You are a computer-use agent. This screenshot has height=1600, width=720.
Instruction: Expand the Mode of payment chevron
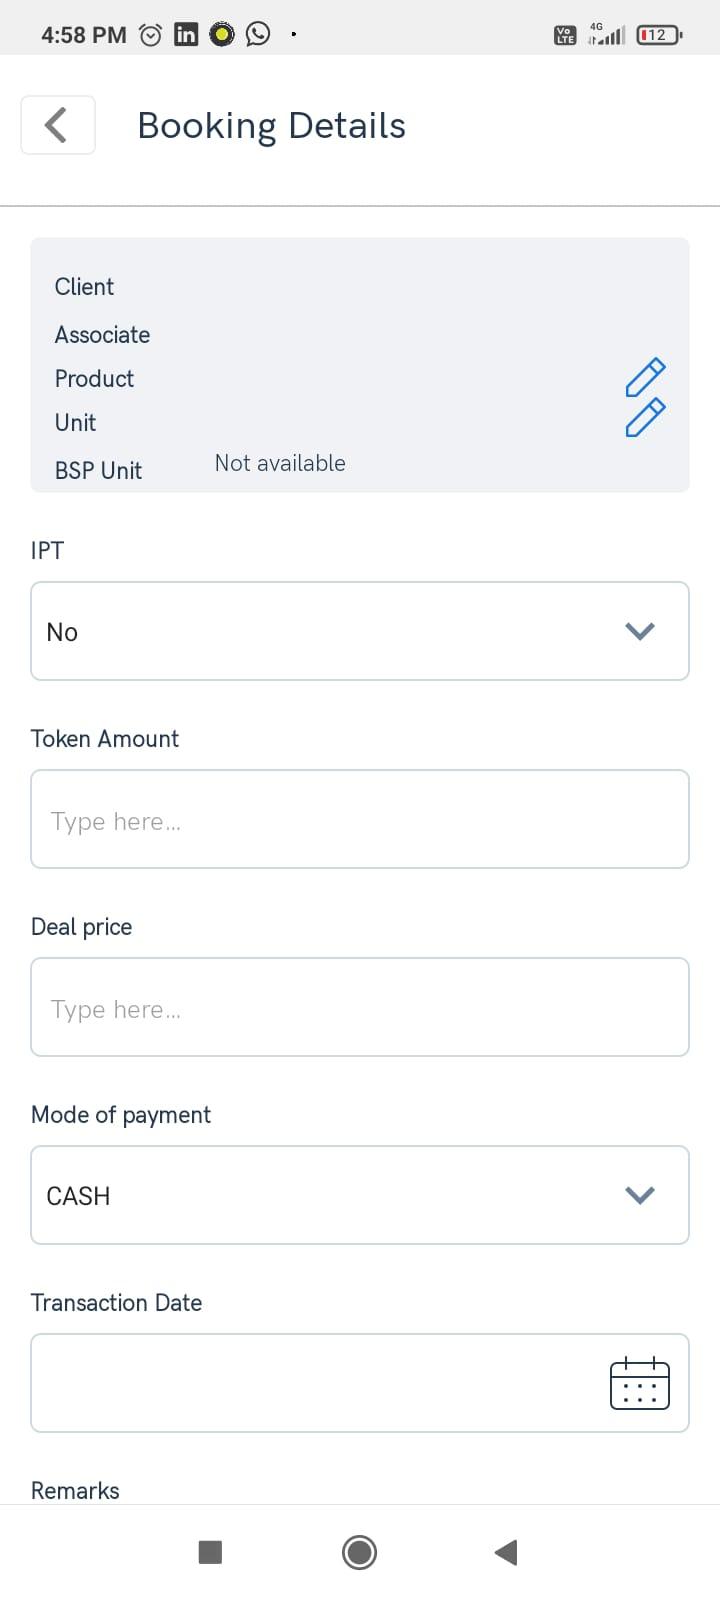[x=640, y=1195]
